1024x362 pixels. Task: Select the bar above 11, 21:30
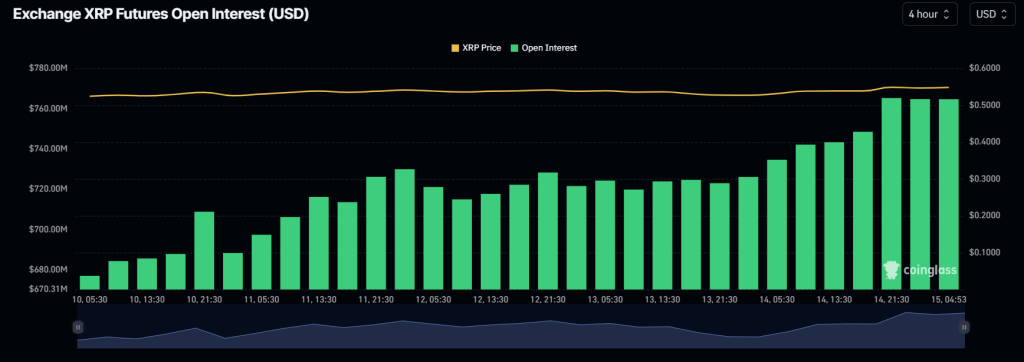(376, 233)
